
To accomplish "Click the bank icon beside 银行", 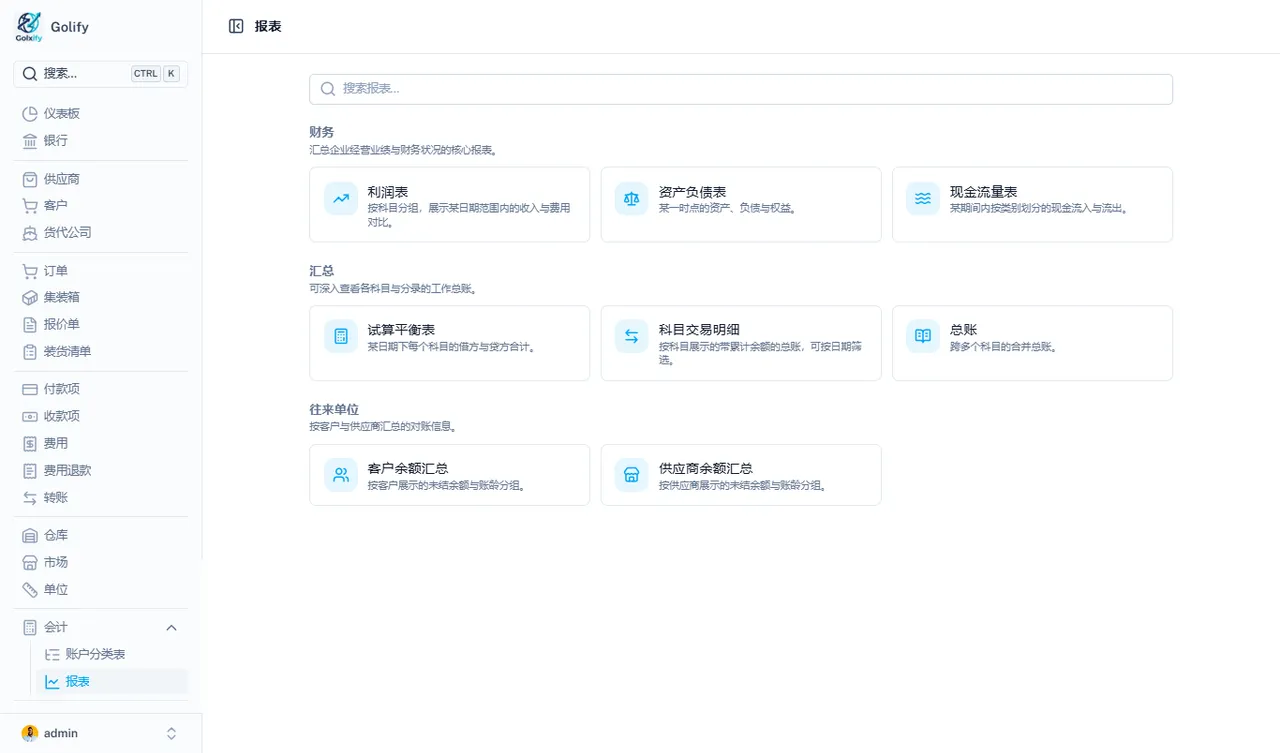I will pos(30,141).
